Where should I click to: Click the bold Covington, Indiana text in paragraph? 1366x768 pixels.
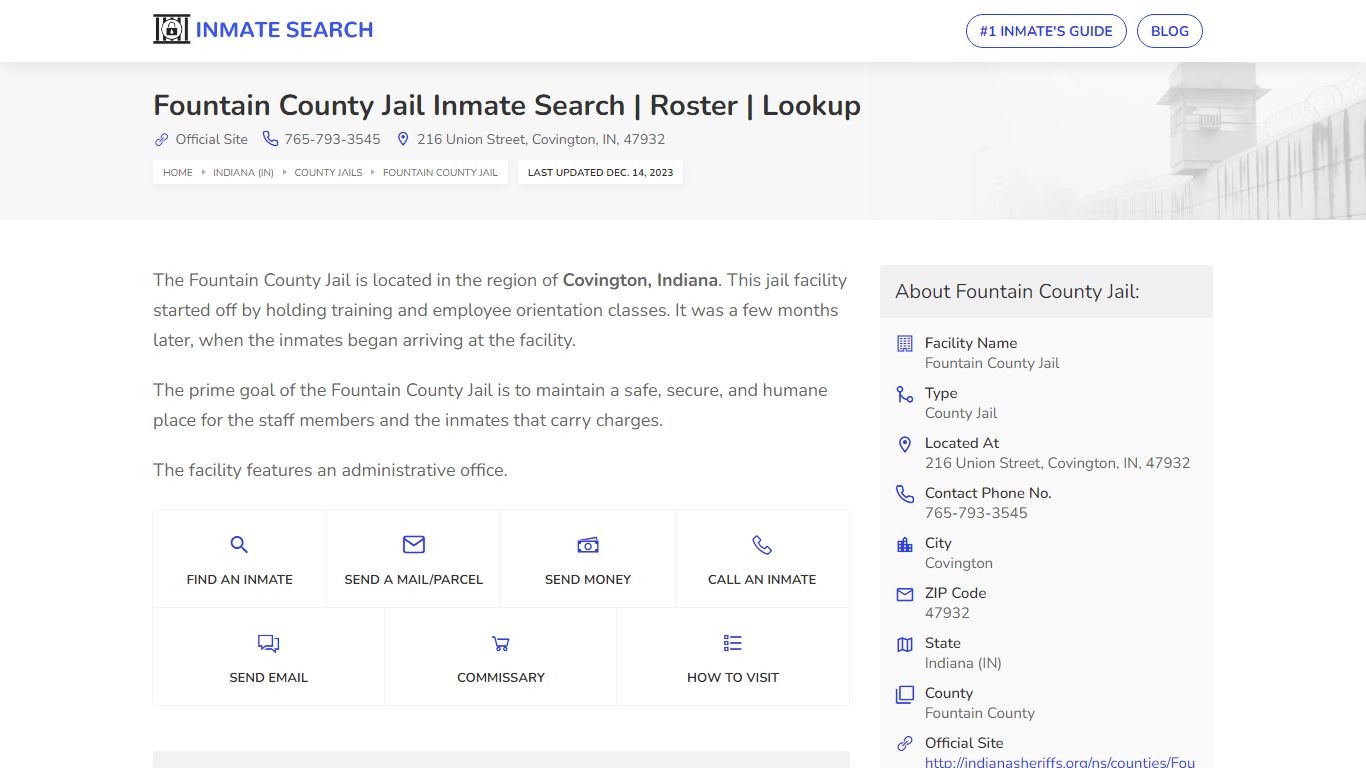(x=640, y=280)
